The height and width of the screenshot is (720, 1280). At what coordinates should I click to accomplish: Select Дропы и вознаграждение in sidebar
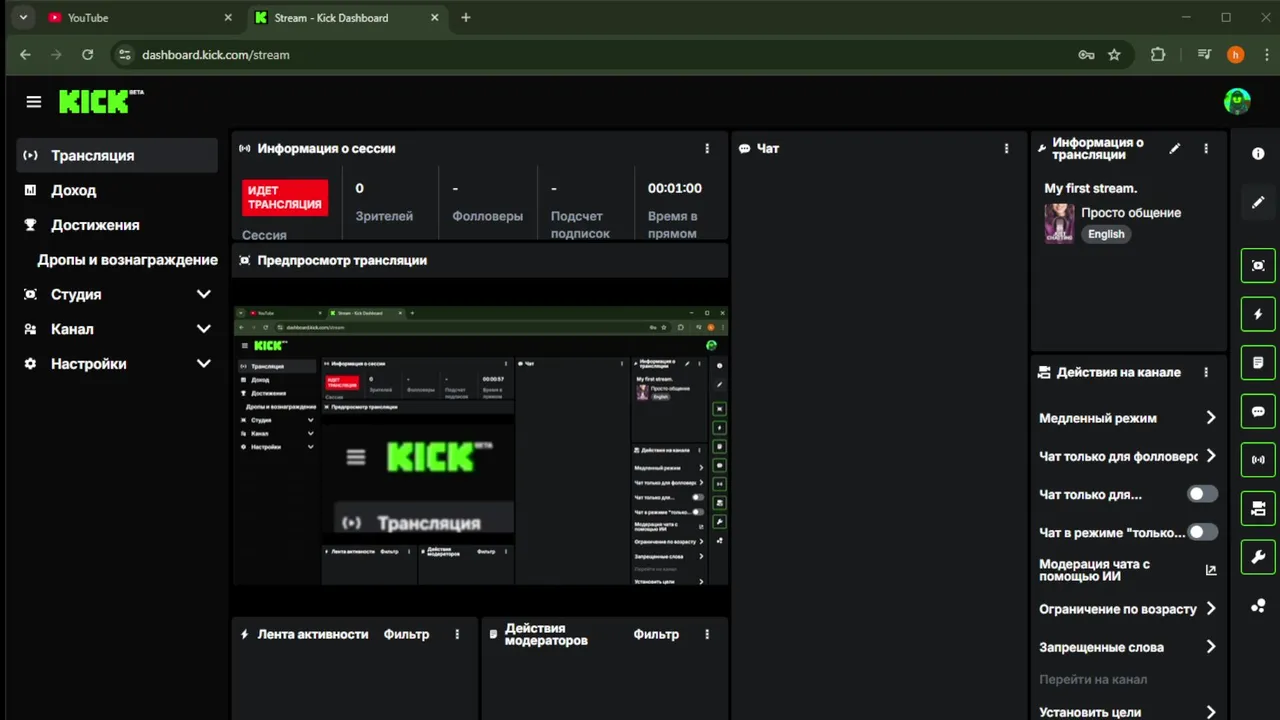pos(127,260)
